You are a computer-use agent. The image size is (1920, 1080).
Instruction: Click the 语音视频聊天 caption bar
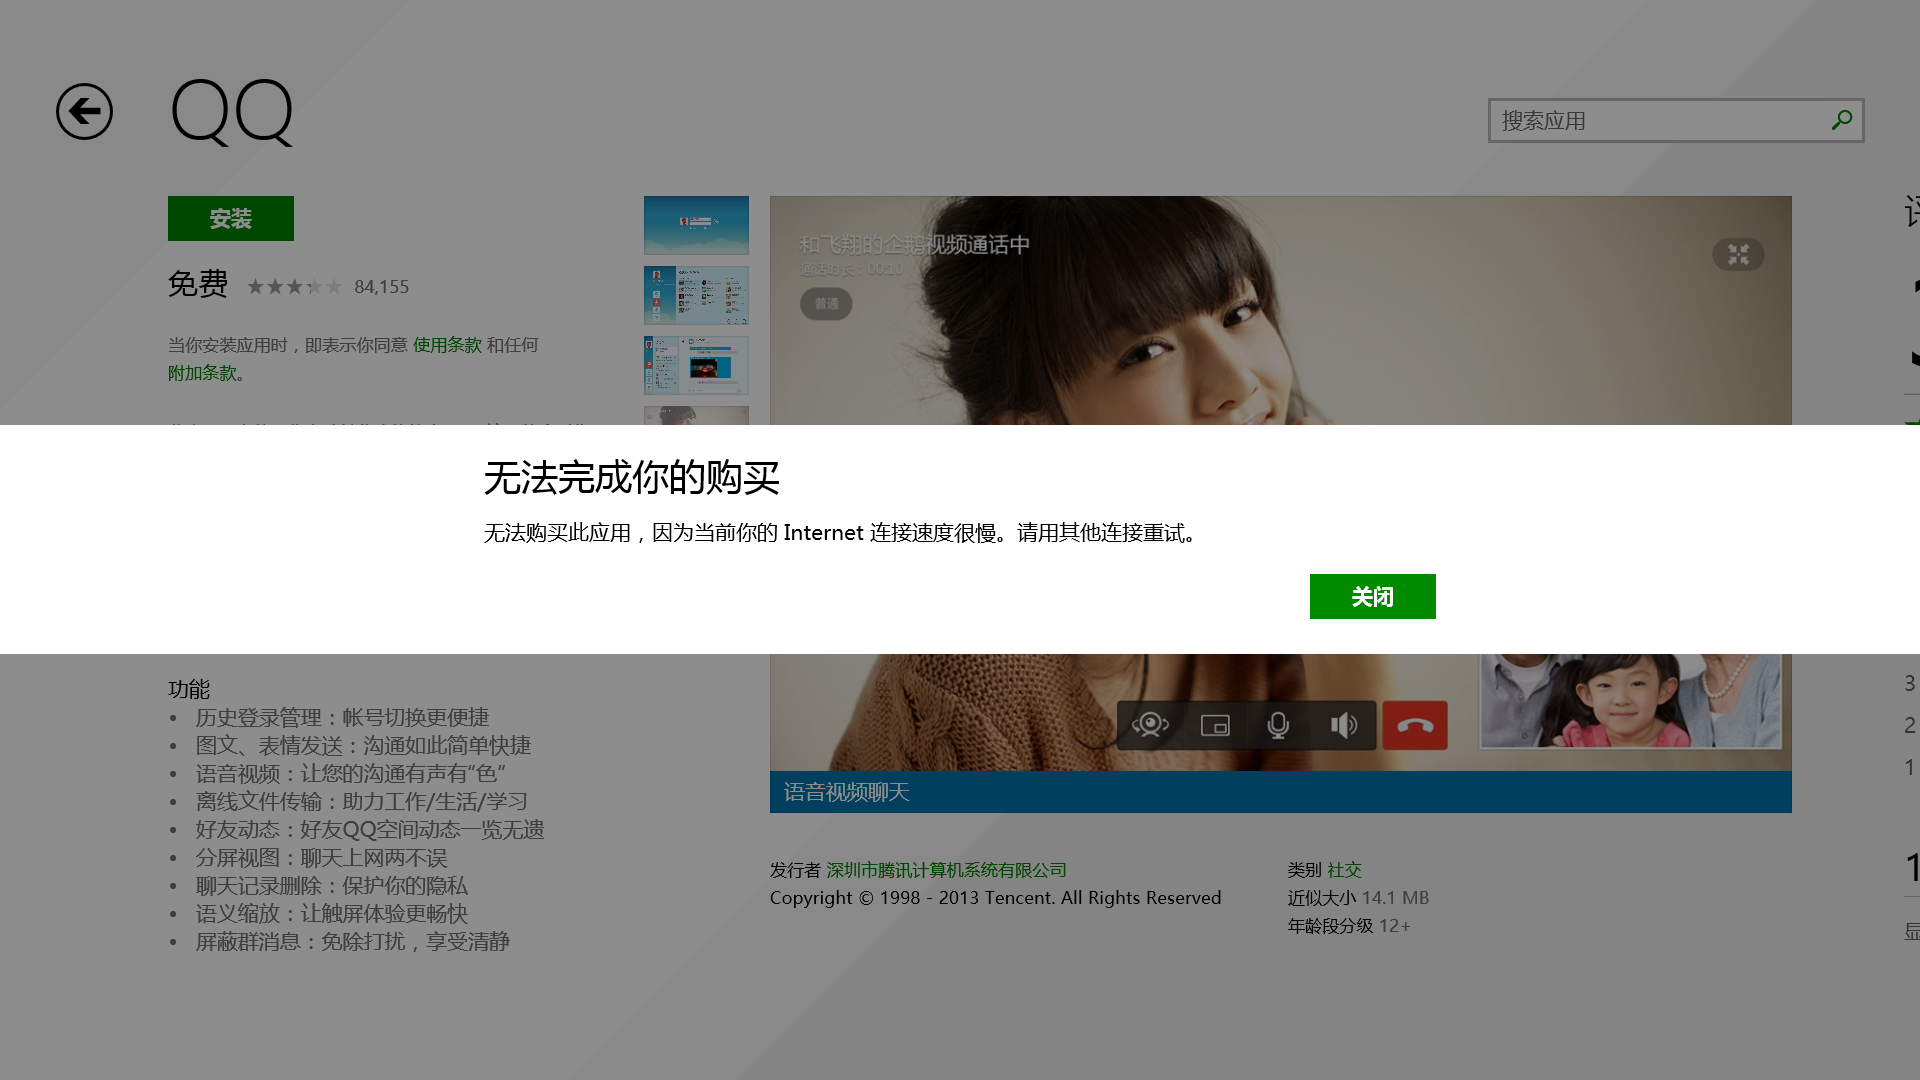[x=1280, y=792]
